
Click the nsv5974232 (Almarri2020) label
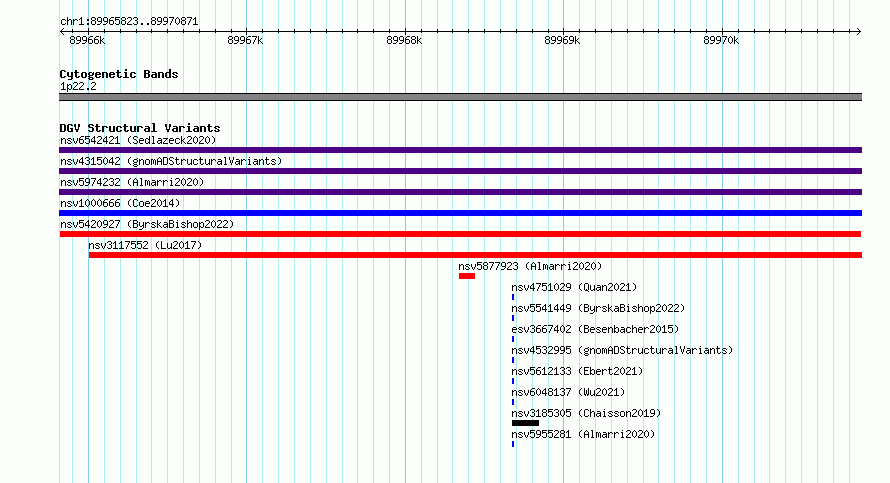(x=132, y=182)
